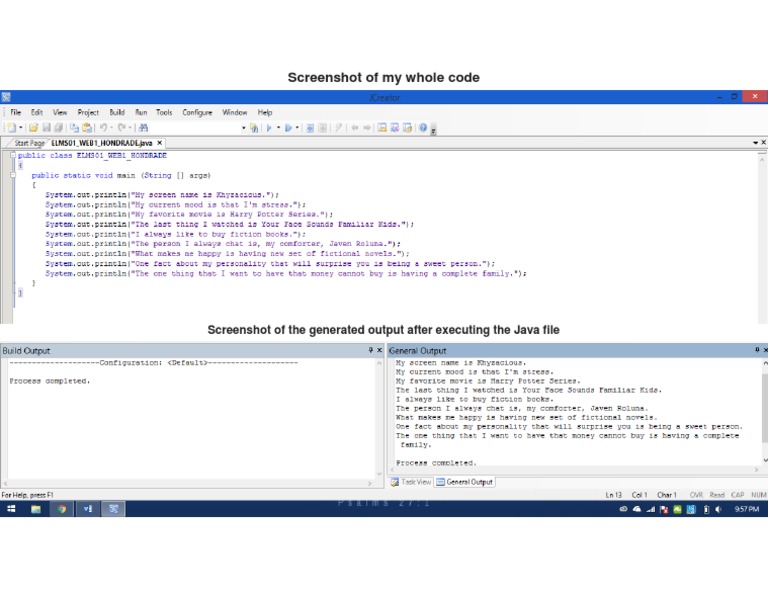Open the Project menu

(x=88, y=112)
